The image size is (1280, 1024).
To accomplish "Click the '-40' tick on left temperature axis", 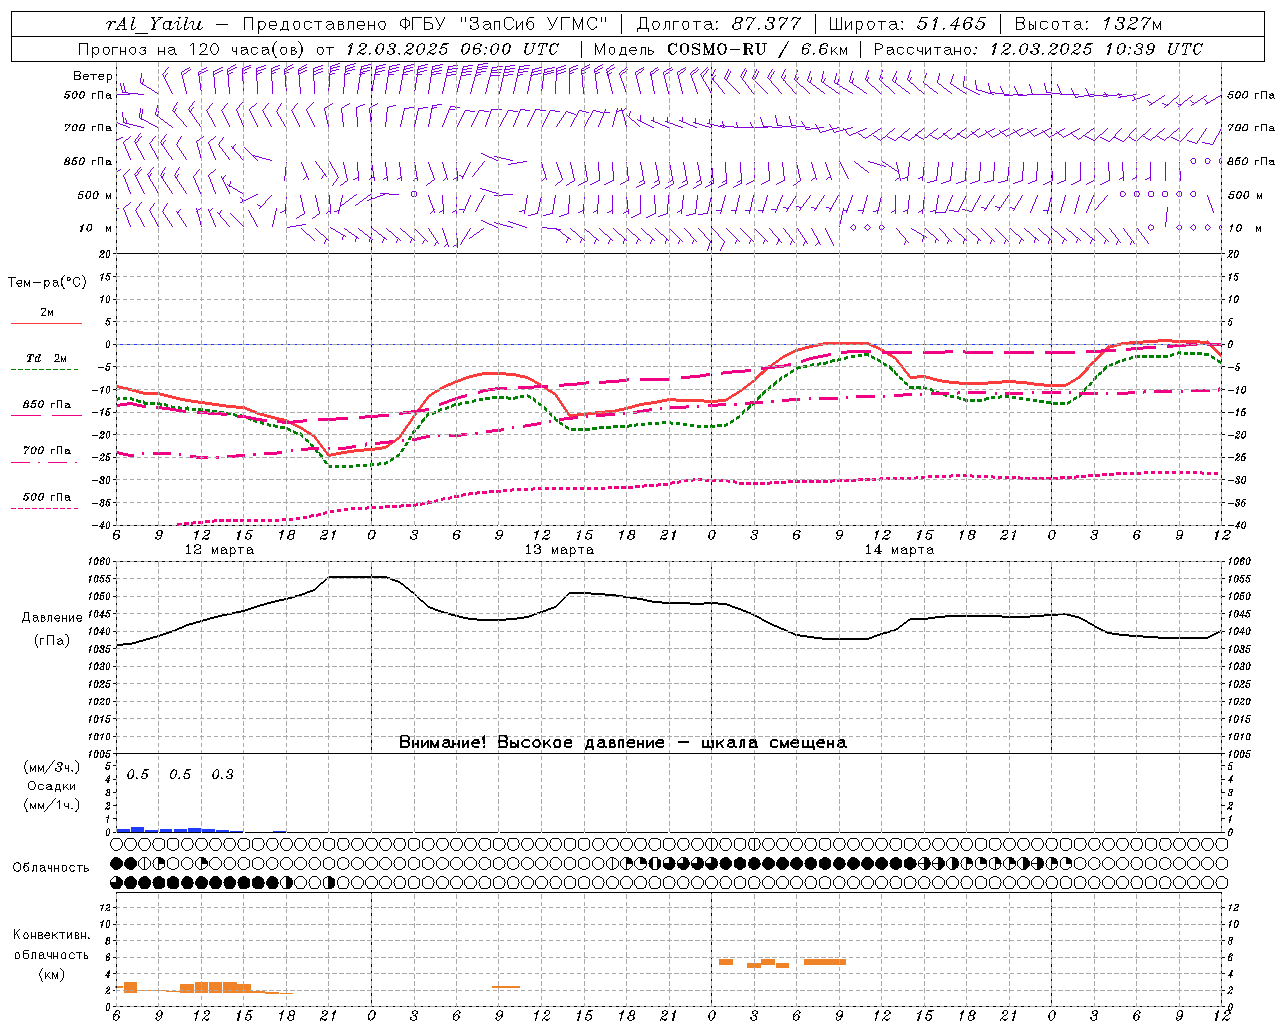I will pos(103,525).
